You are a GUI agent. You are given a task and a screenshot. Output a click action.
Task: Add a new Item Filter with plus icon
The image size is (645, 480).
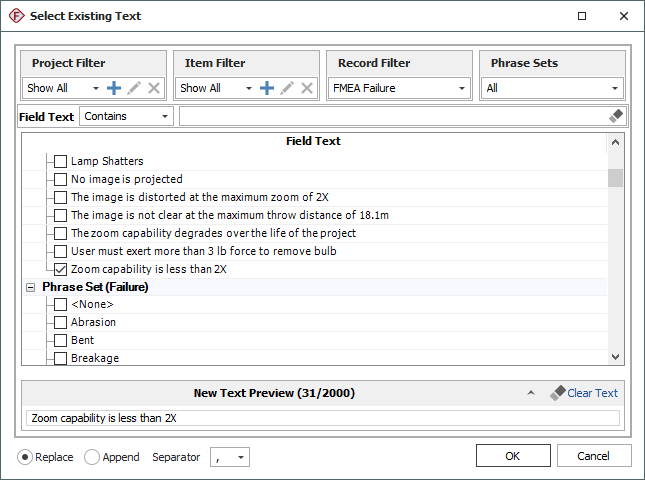pos(267,88)
